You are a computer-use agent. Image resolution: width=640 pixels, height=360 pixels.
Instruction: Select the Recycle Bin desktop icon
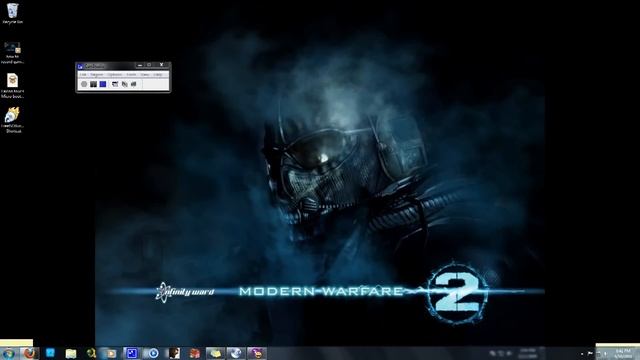coord(13,13)
